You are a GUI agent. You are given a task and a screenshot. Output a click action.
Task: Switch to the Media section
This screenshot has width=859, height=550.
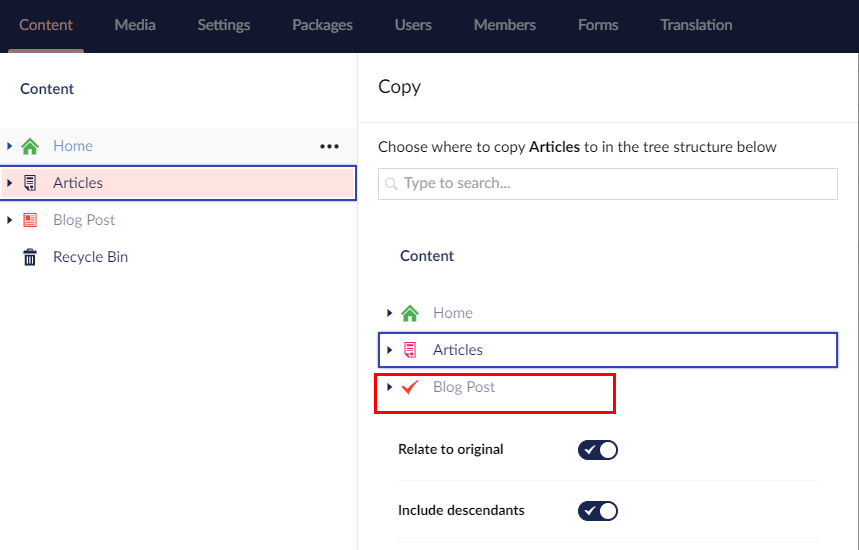point(135,25)
